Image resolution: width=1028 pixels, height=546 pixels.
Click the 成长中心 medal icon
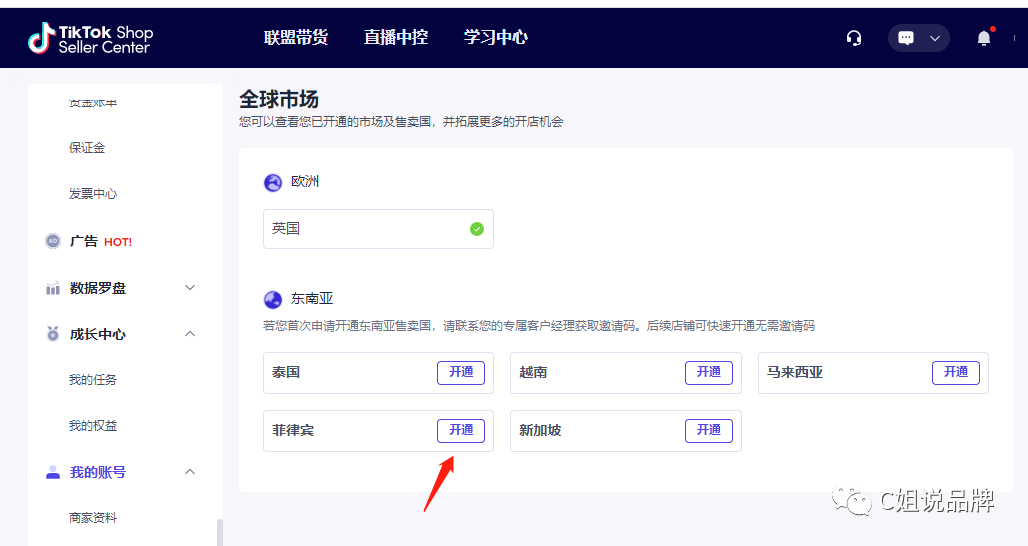click(x=53, y=334)
